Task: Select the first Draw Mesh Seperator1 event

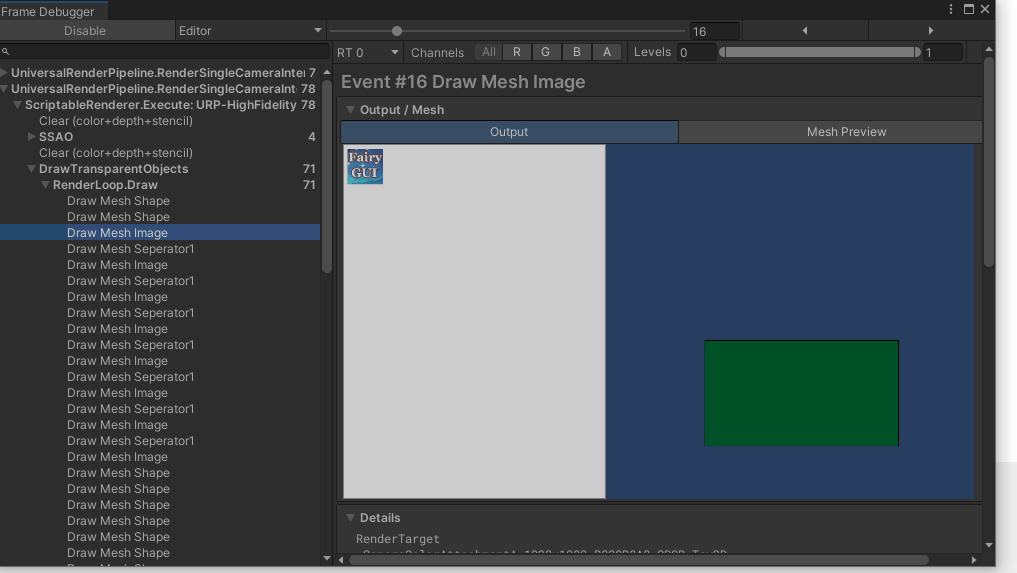Action: pos(130,249)
